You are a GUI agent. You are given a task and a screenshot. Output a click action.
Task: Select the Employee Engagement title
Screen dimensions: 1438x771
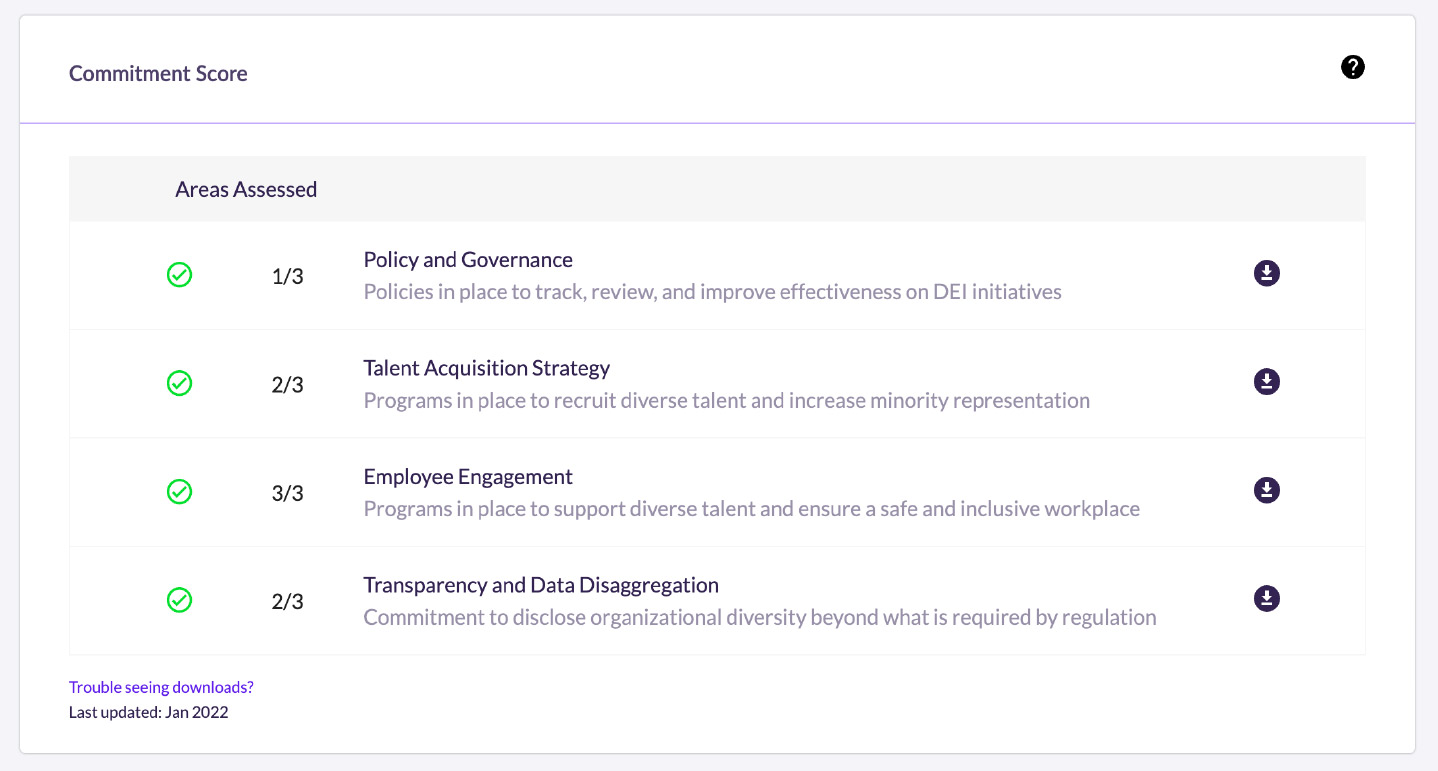pos(468,477)
